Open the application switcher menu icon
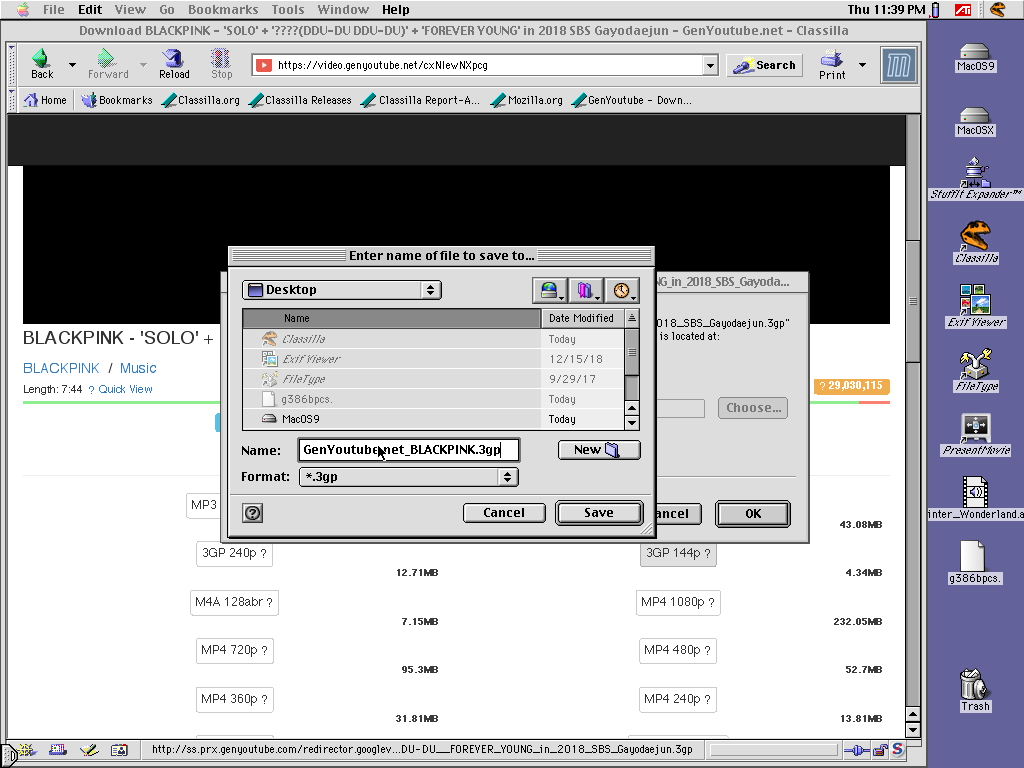1024x768 pixels. (997, 9)
